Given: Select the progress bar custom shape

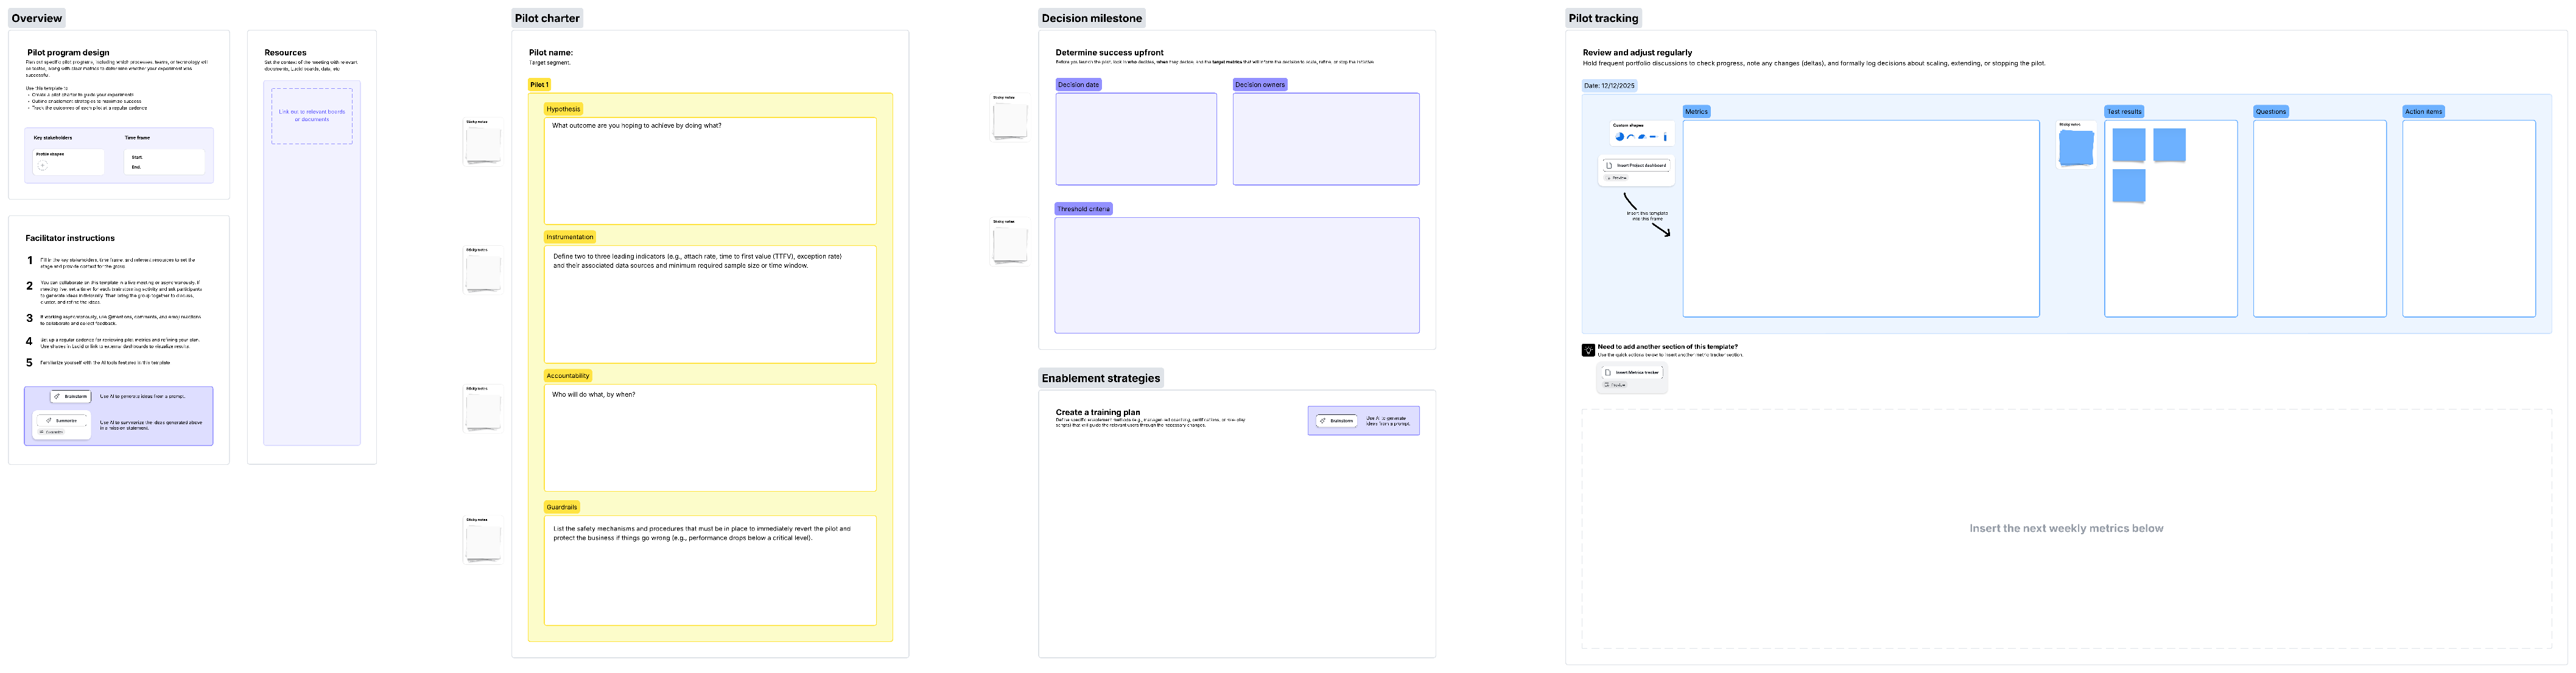Looking at the screenshot, I should click(1654, 137).
